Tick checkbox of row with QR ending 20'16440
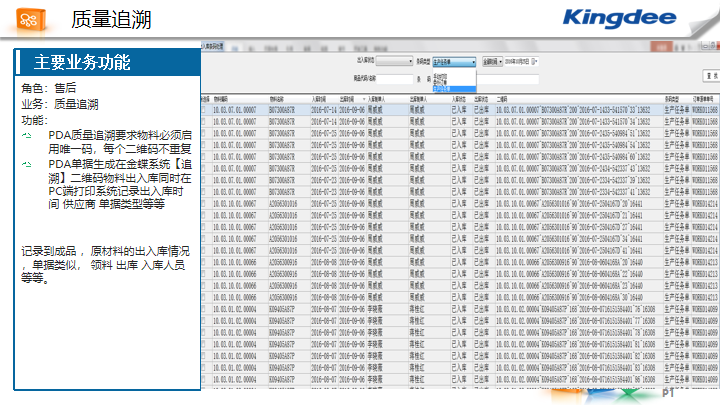Screen dimensions: 720x405 coord(203,262)
